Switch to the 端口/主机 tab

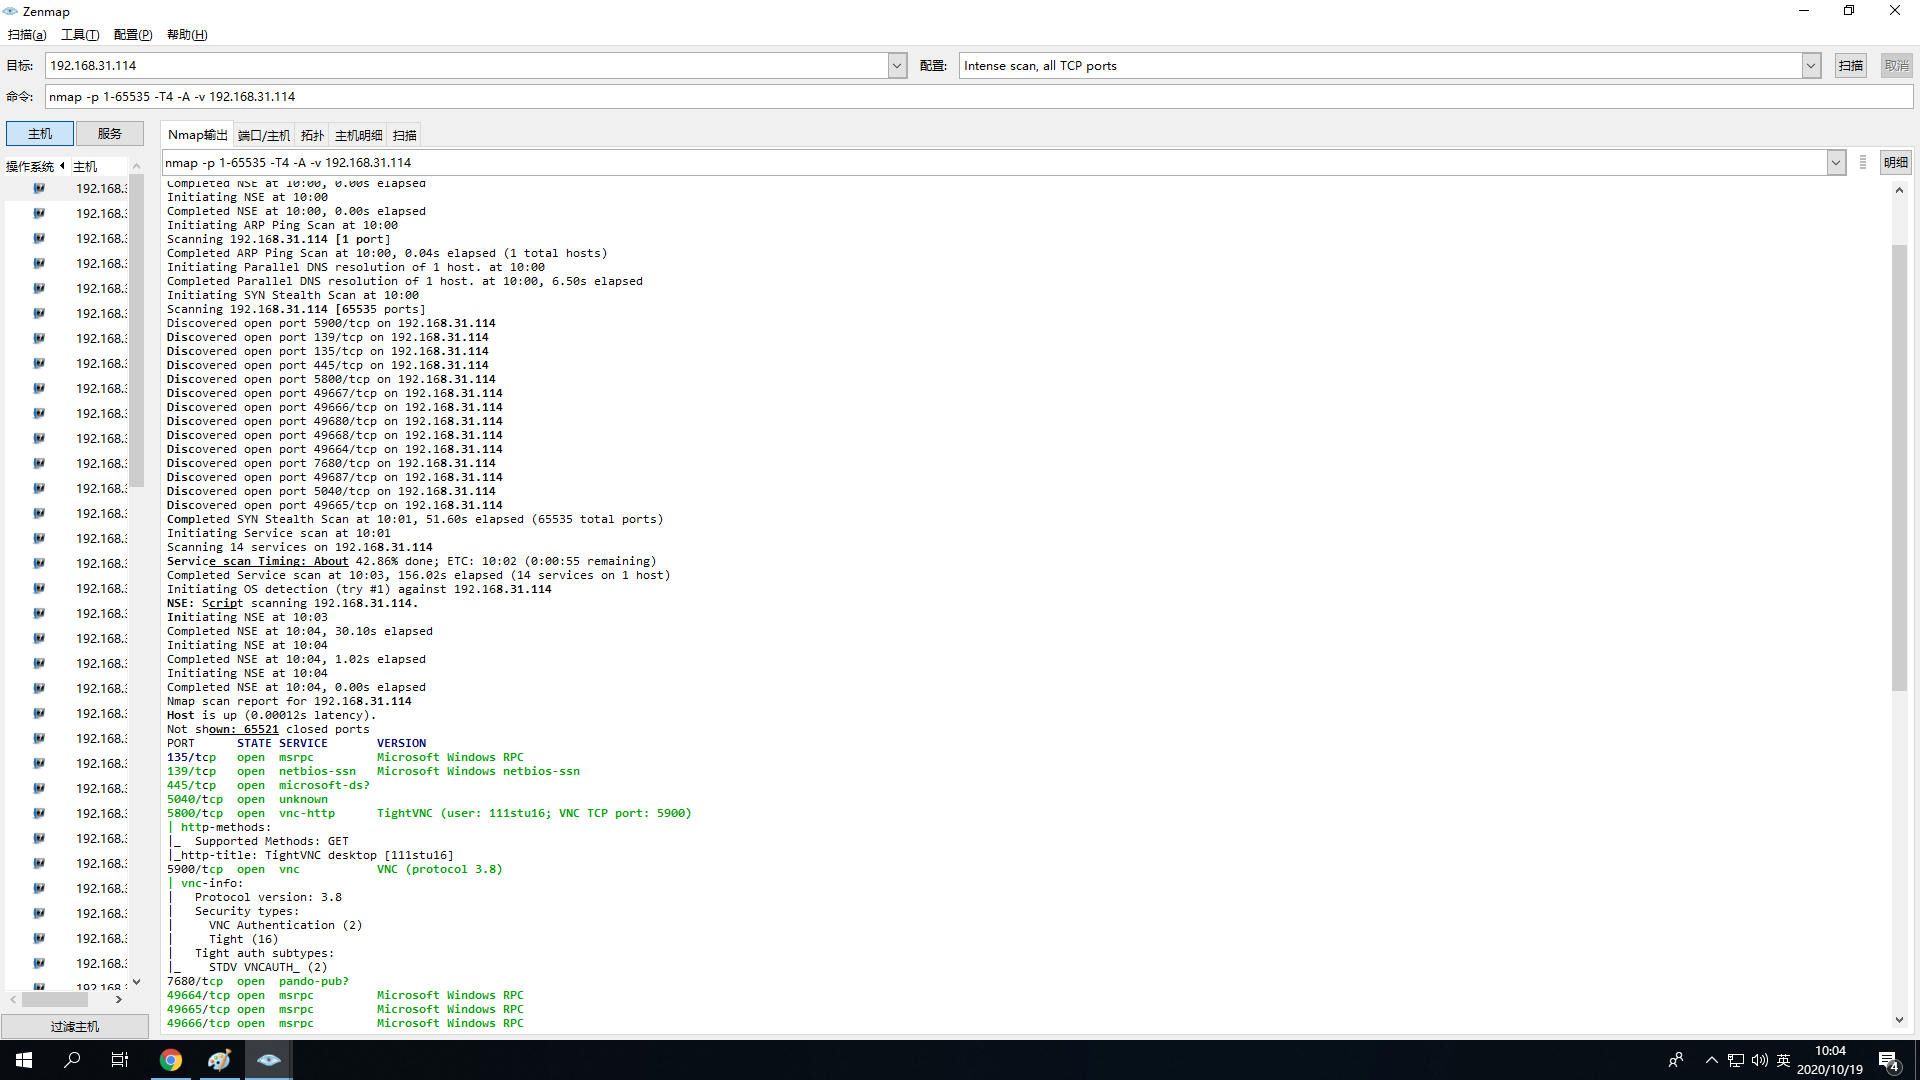pyautogui.click(x=264, y=136)
